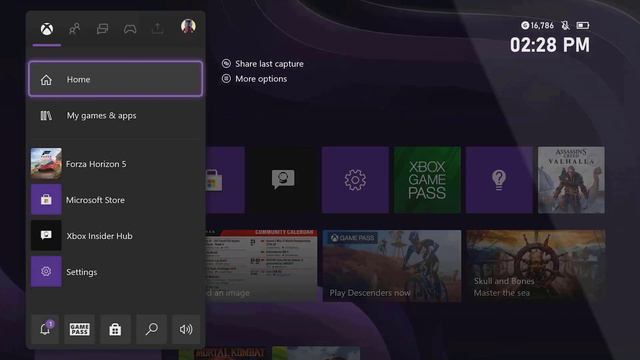Image resolution: width=640 pixels, height=360 pixels.
Task: Click the Microsoft Store bag icon tile
Action: pyautogui.click(x=46, y=200)
